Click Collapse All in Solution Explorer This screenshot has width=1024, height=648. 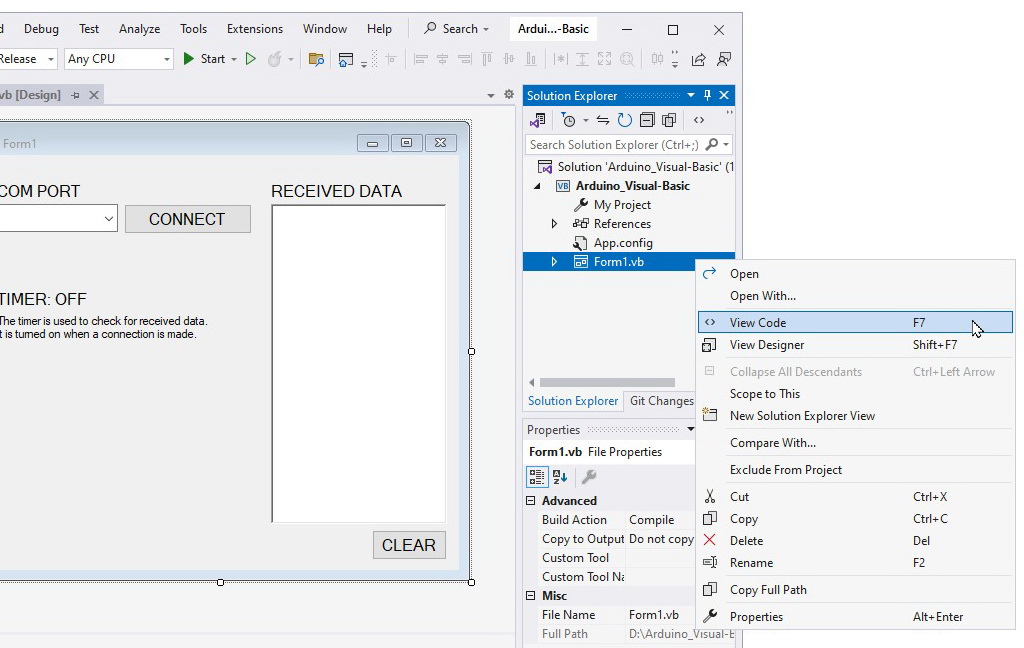click(x=647, y=120)
